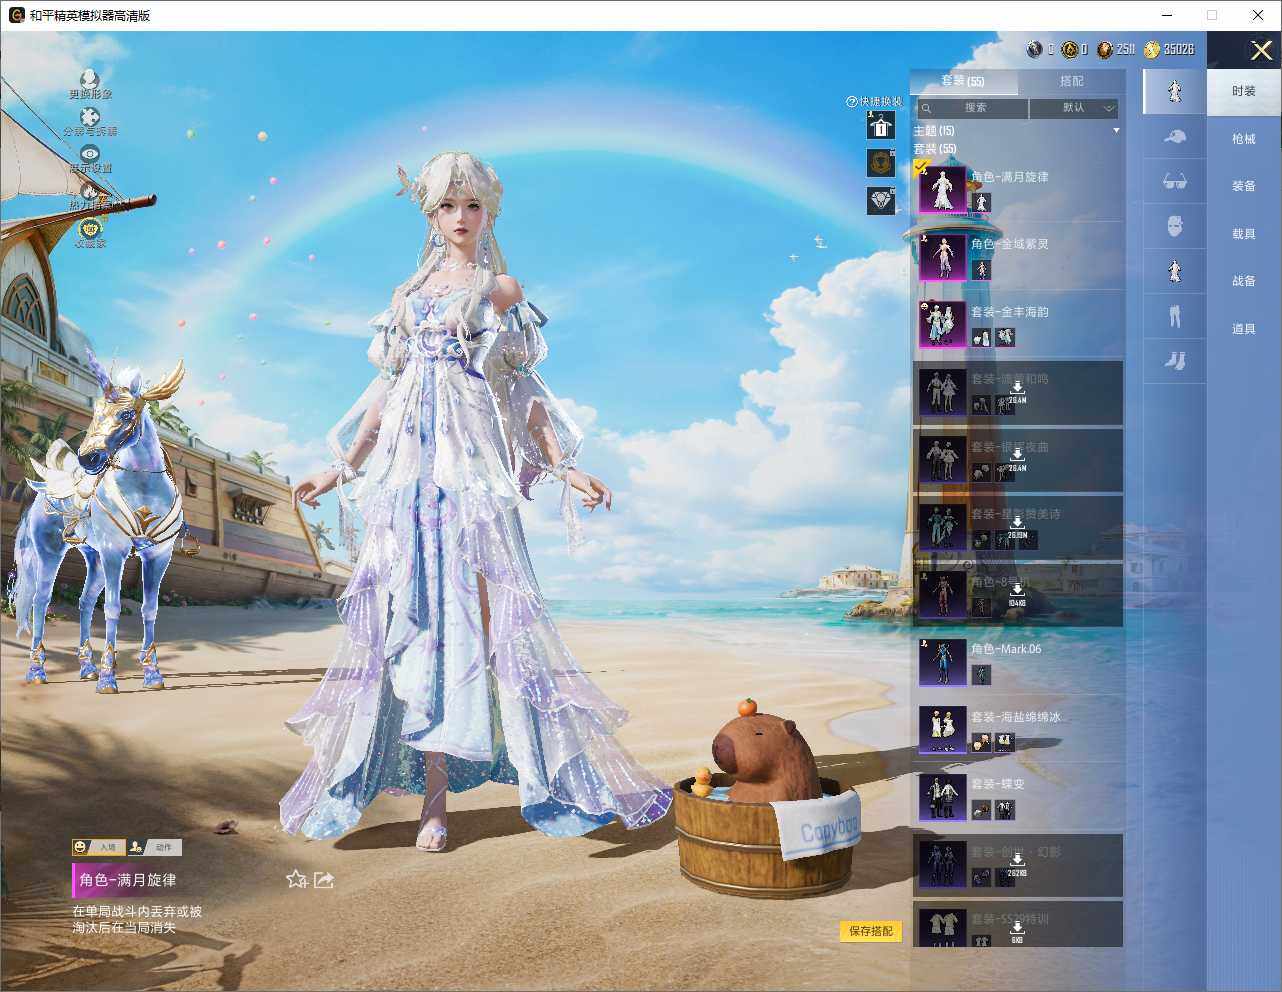Click the 角色-全域紫灵 sub-item icon
The width and height of the screenshot is (1282, 992).
(x=981, y=270)
